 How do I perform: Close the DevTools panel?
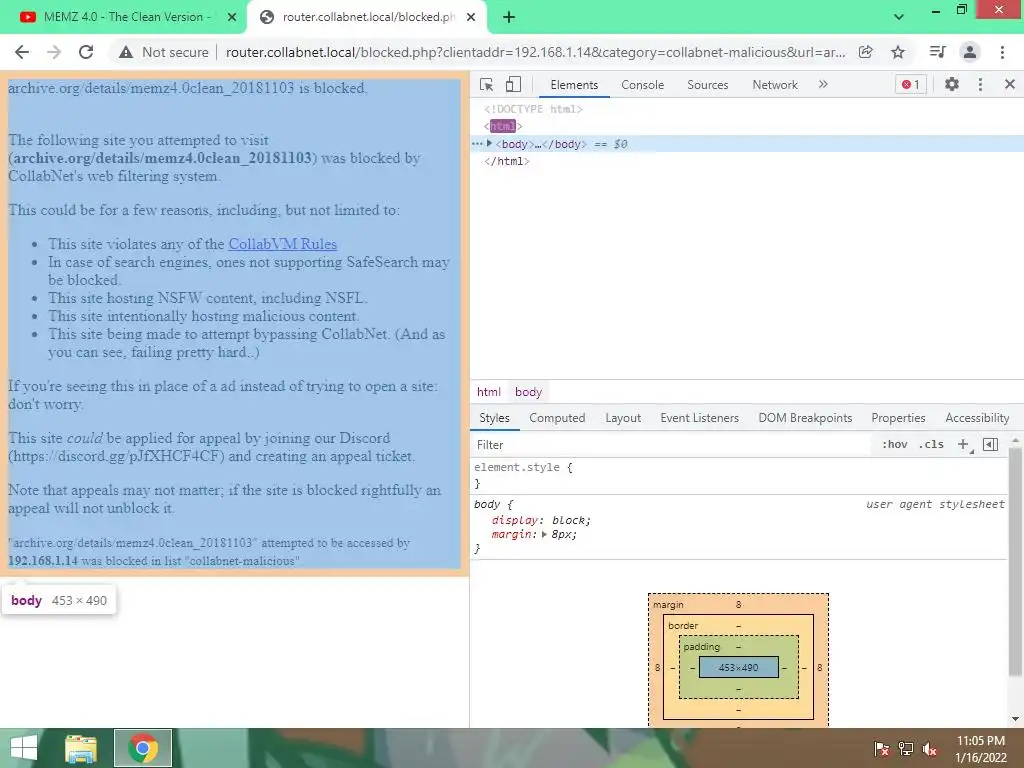[x=1010, y=84]
